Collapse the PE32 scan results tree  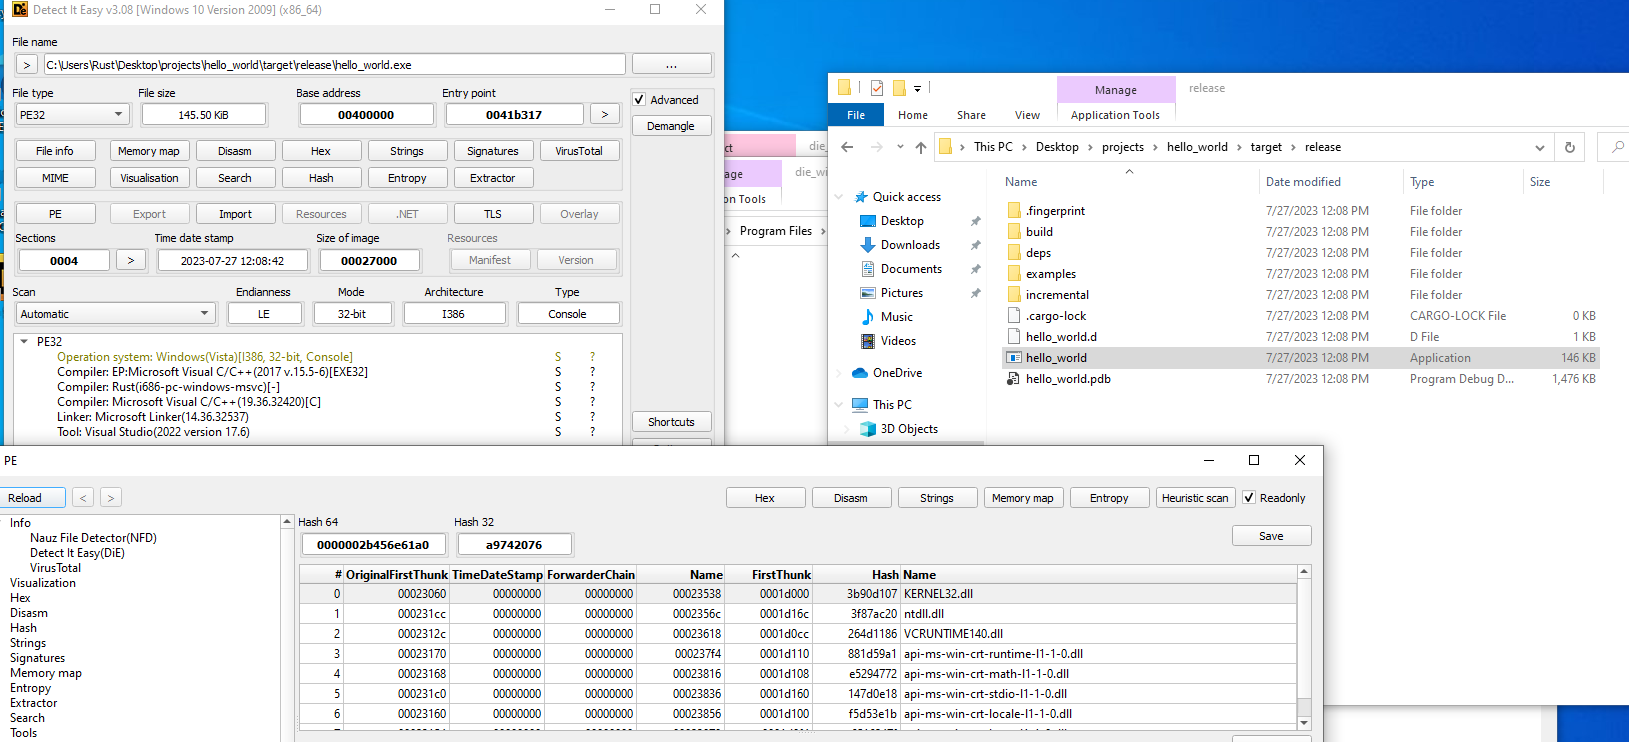24,342
